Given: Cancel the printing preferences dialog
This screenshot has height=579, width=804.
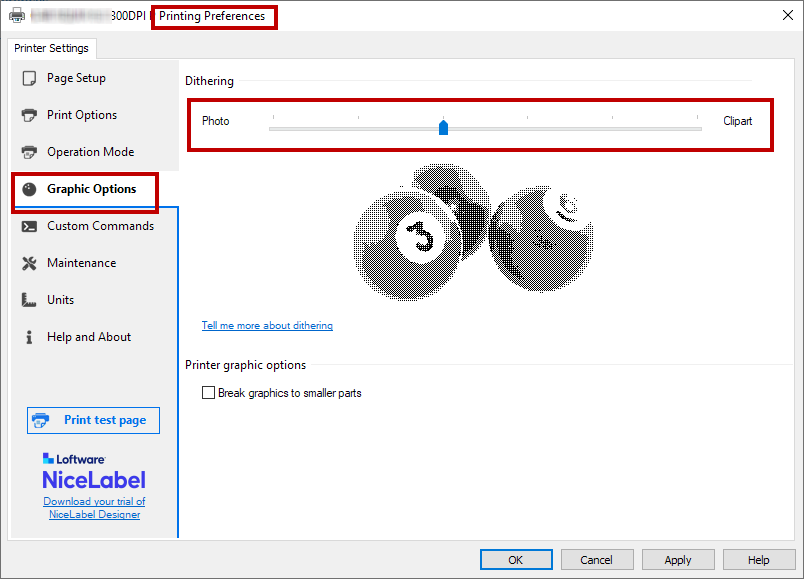Looking at the screenshot, I should coord(596,560).
